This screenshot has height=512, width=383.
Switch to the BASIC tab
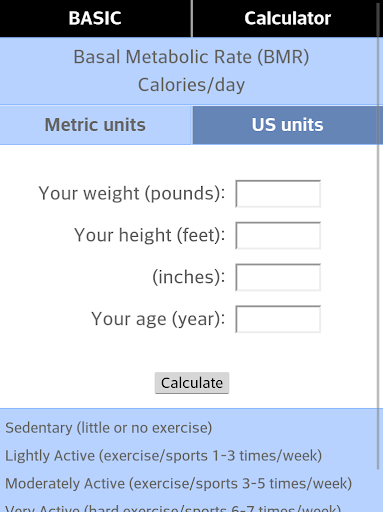[95, 18]
